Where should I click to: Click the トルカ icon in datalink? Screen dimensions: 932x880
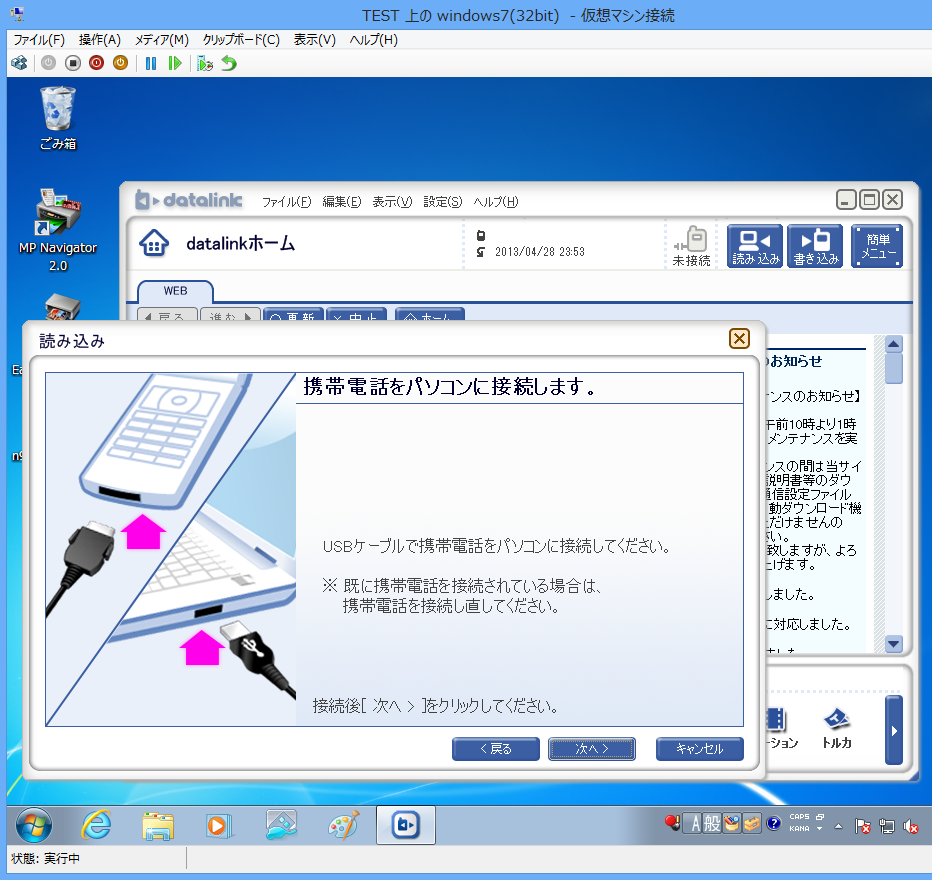pyautogui.click(x=836, y=728)
